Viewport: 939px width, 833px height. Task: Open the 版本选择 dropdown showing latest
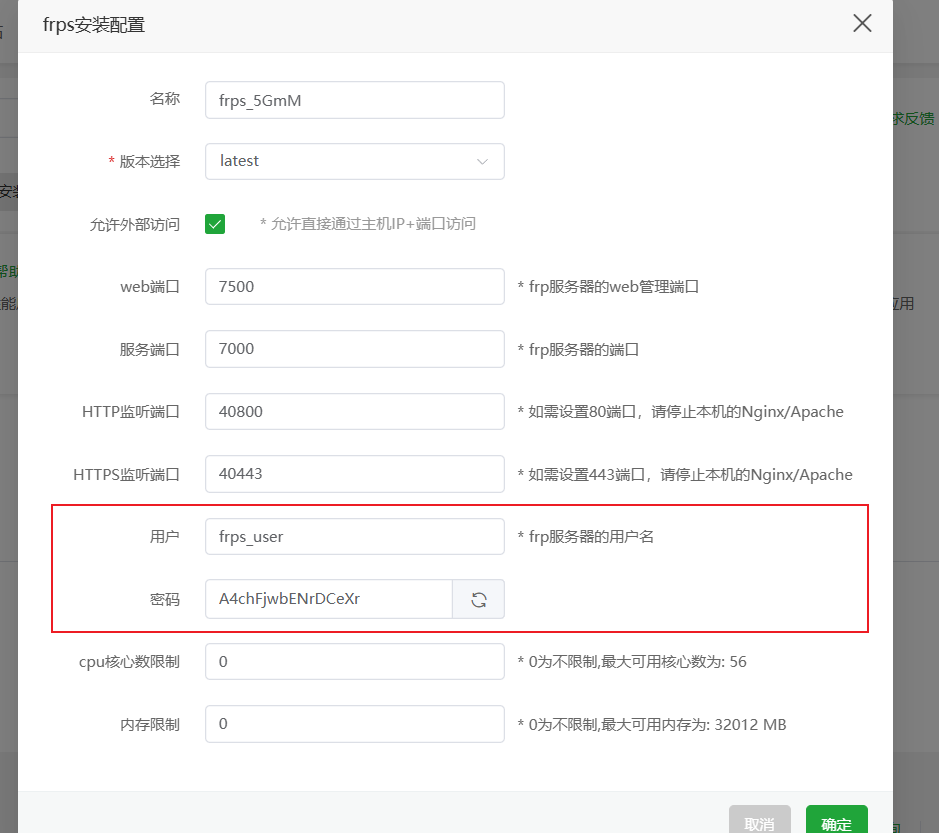tap(354, 161)
